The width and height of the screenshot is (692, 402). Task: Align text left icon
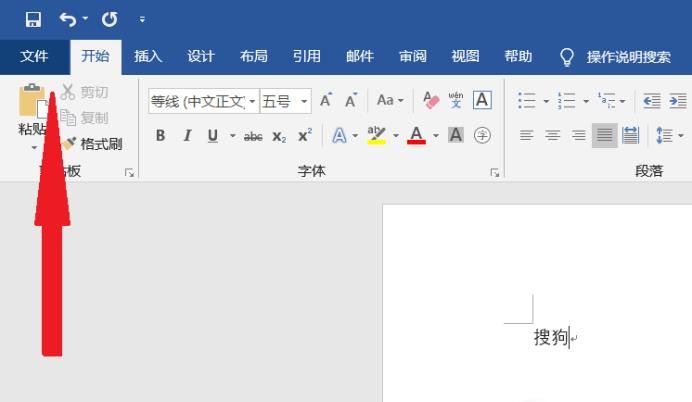pos(527,135)
